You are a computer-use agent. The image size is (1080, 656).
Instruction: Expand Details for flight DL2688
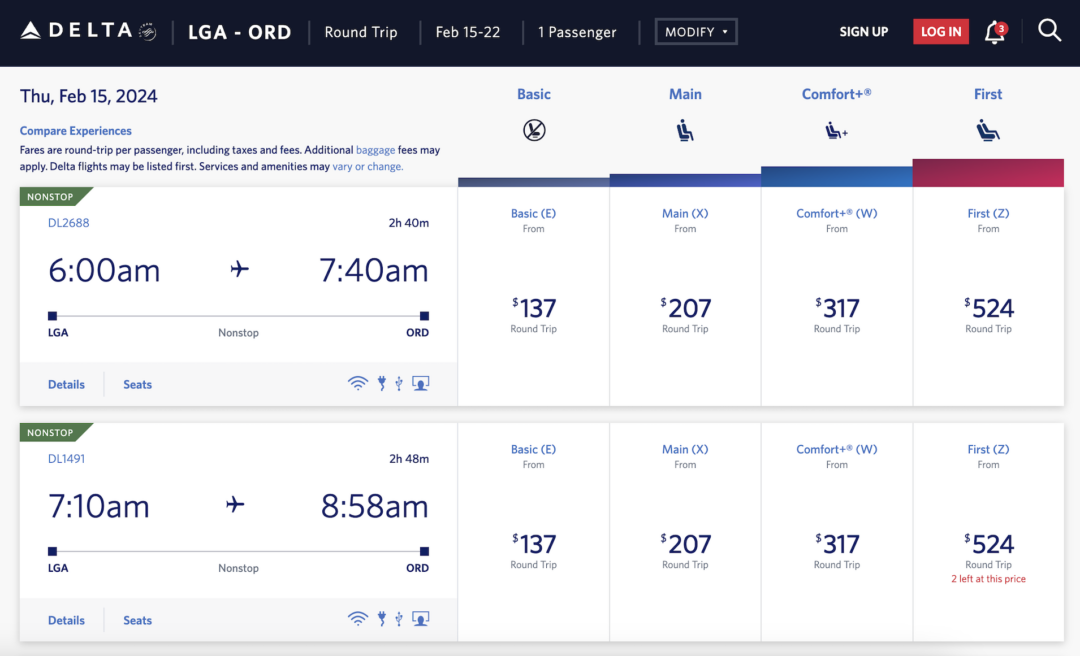[x=66, y=383]
